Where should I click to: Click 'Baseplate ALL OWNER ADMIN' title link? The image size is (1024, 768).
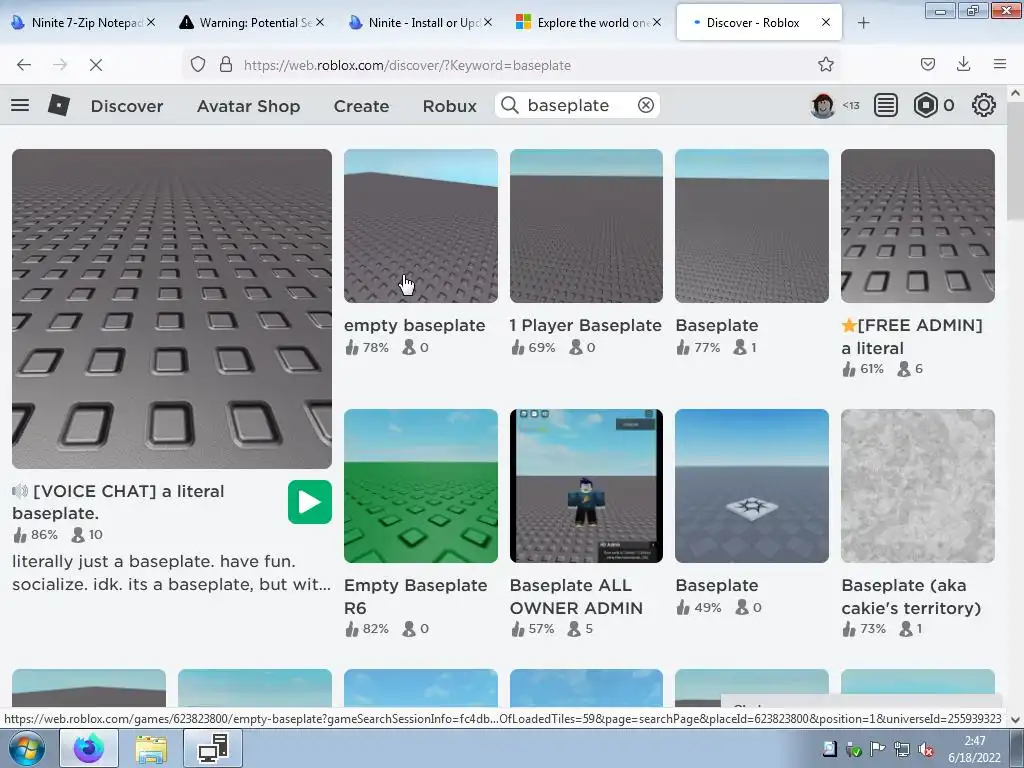[x=576, y=596]
